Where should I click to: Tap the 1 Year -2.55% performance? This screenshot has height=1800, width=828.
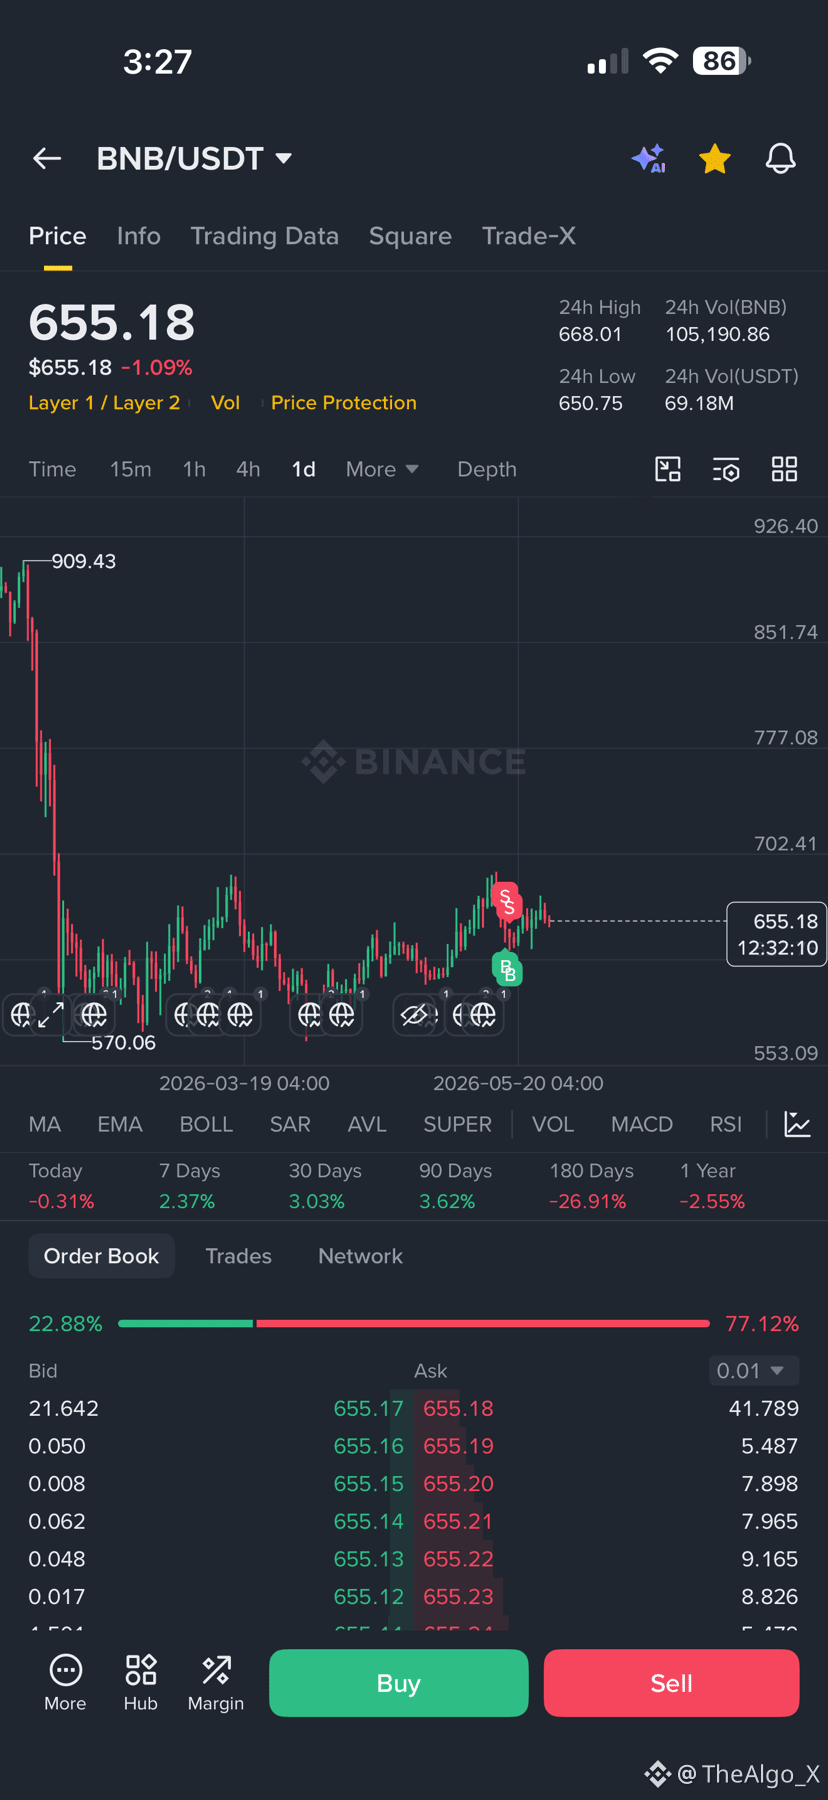point(712,1186)
